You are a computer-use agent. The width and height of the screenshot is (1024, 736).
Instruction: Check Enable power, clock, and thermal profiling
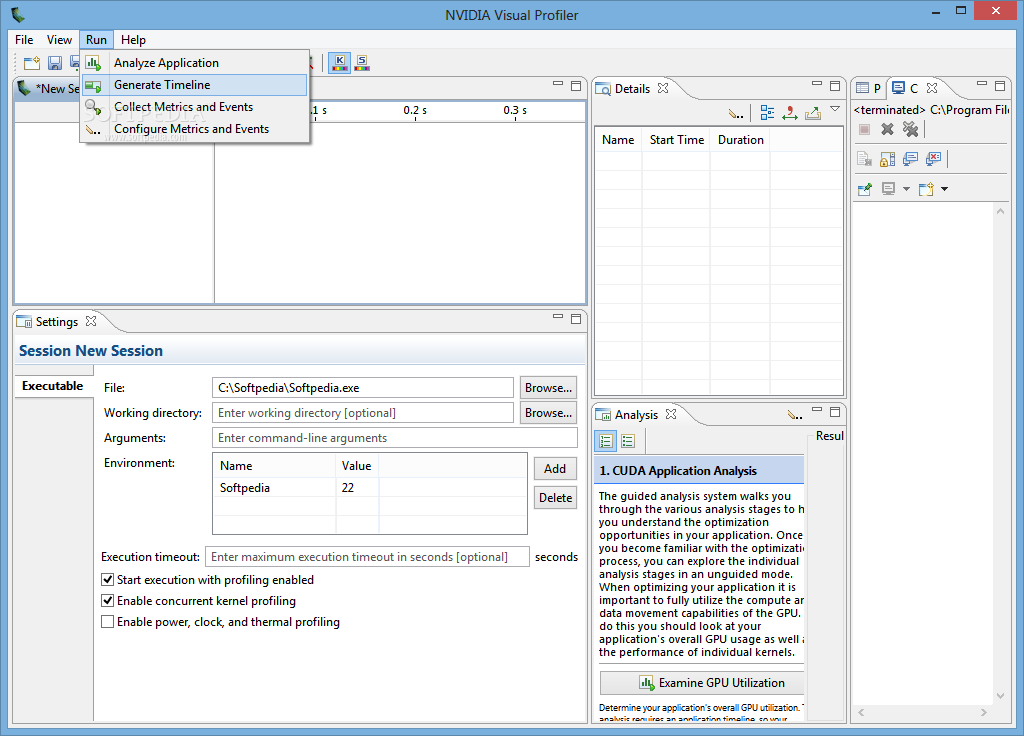108,621
